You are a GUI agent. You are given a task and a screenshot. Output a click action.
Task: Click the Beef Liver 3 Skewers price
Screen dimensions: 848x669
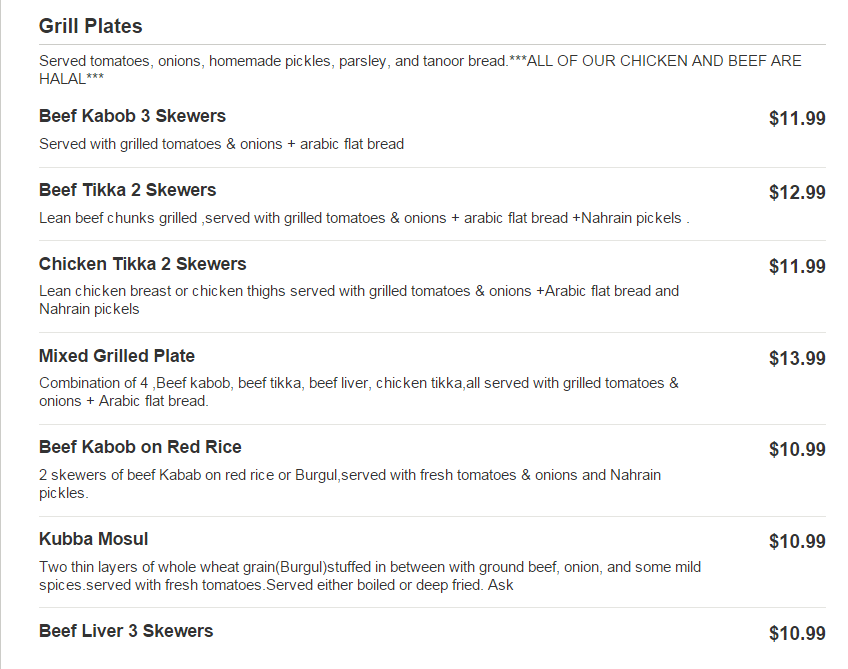click(797, 634)
